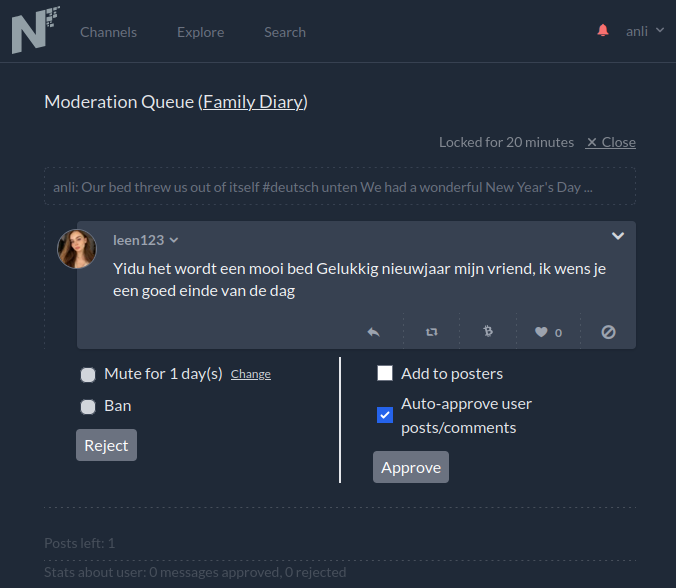Image resolution: width=676 pixels, height=588 pixels.
Task: Close the moderation queue lock
Action: [610, 142]
